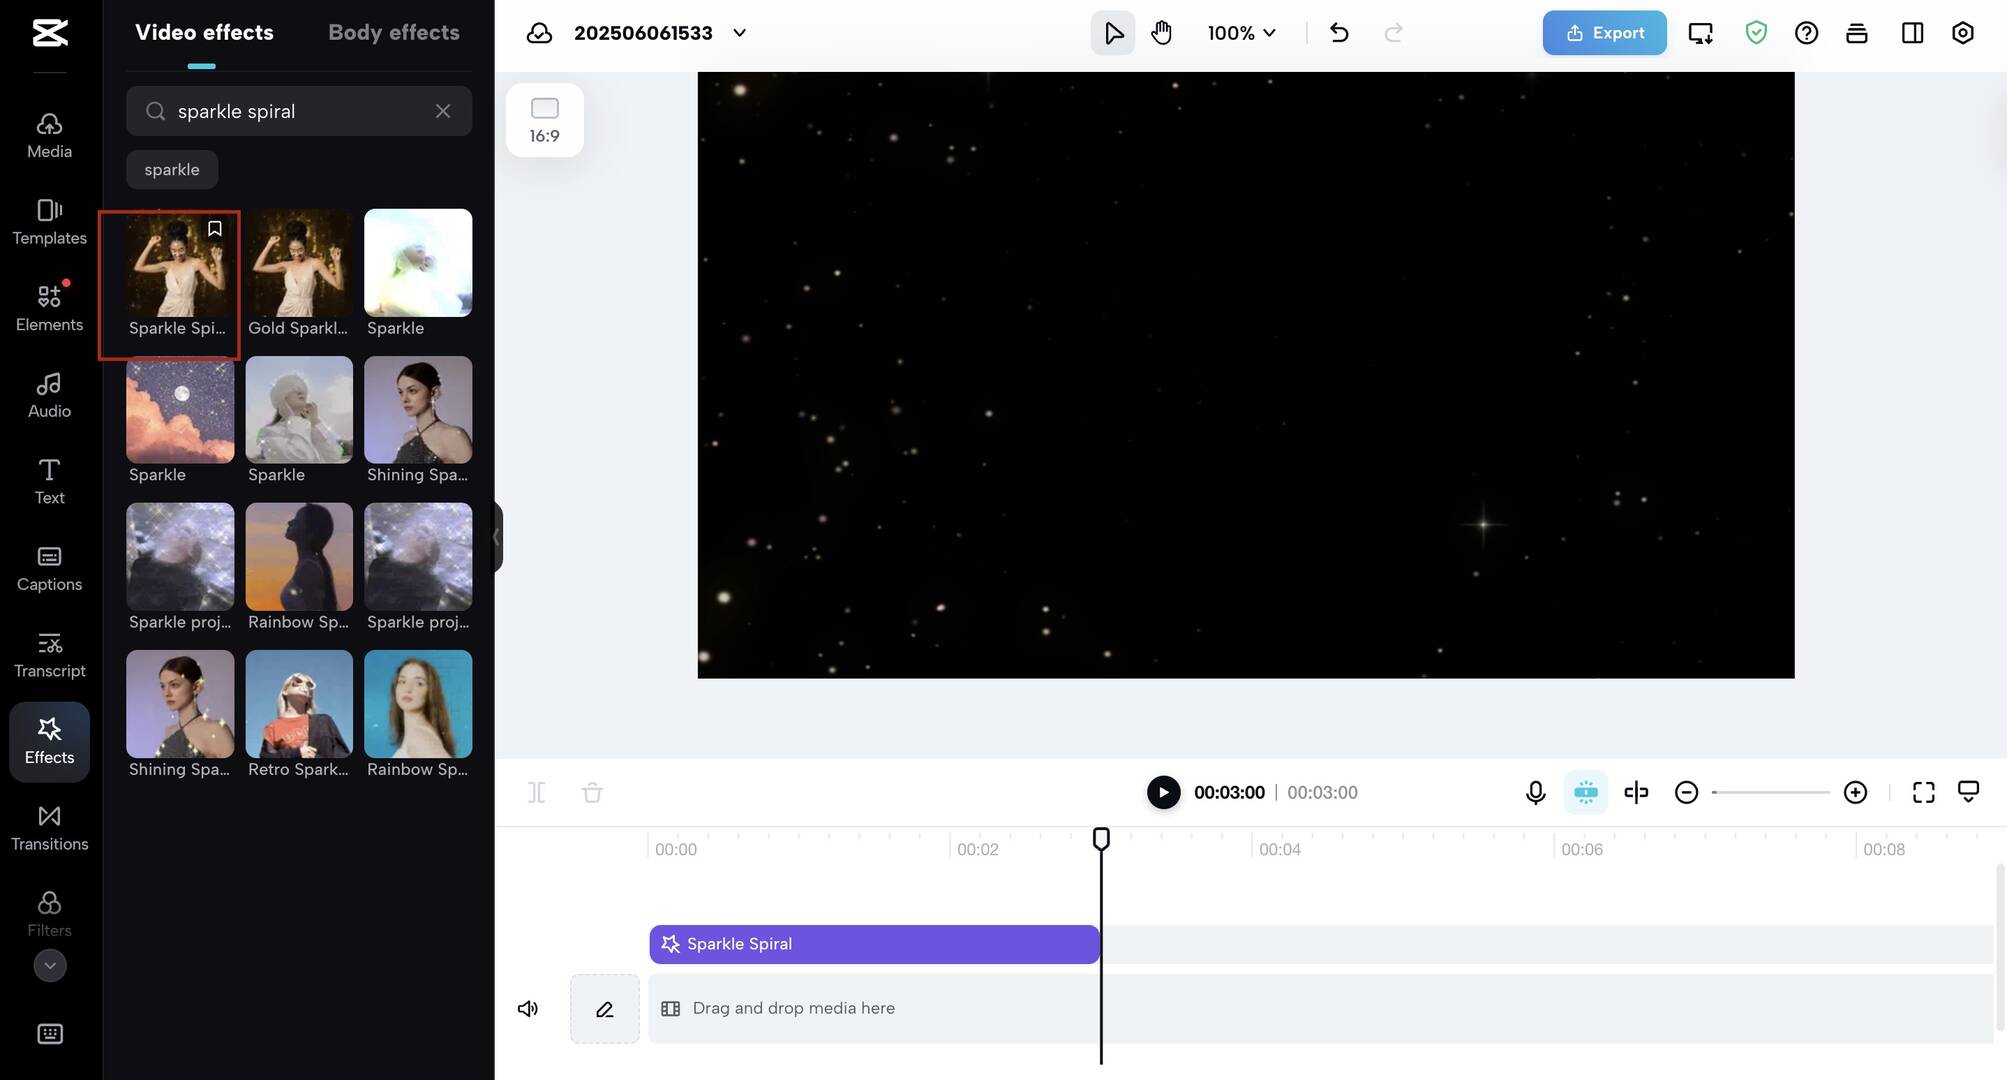Click the timeline playhead marker

click(1101, 838)
